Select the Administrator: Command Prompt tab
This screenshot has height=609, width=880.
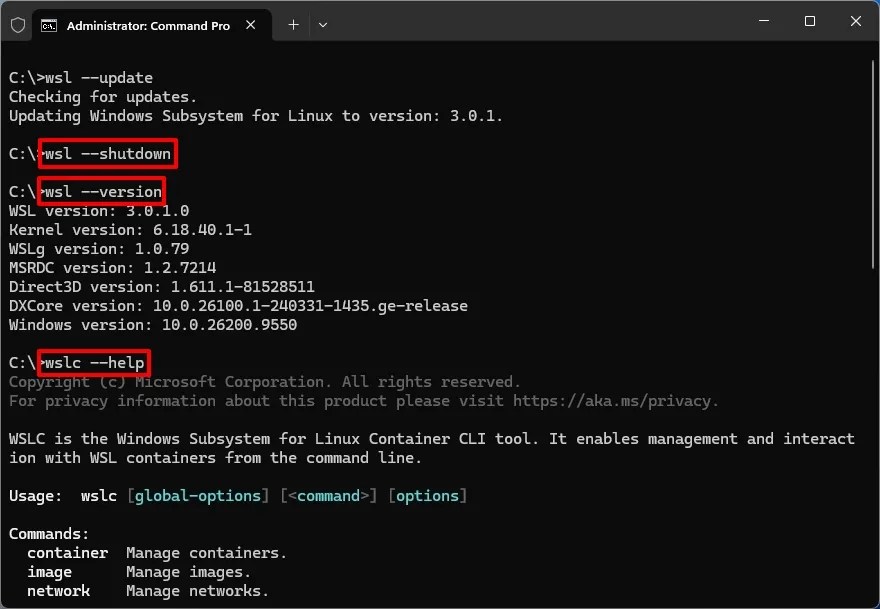(152, 25)
